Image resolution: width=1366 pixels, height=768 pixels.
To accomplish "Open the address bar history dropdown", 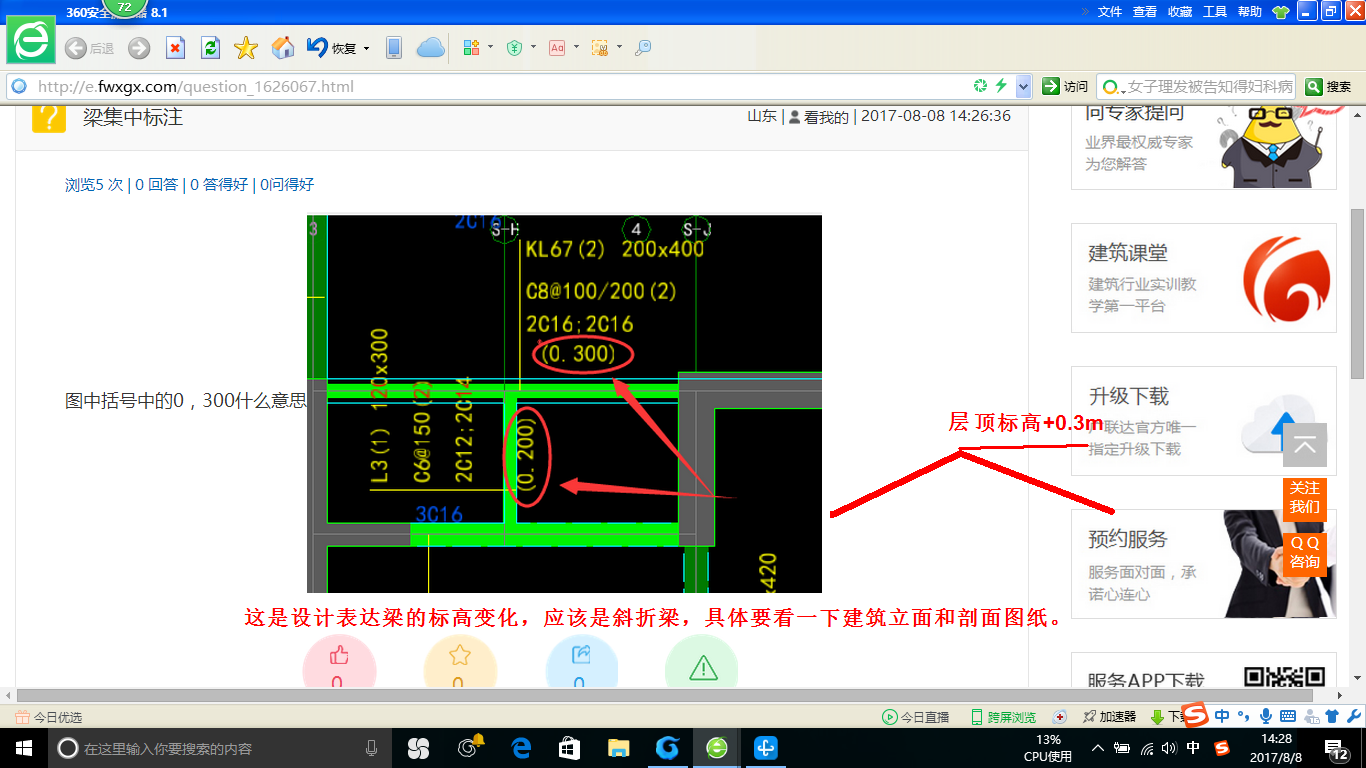I will click(x=1023, y=86).
